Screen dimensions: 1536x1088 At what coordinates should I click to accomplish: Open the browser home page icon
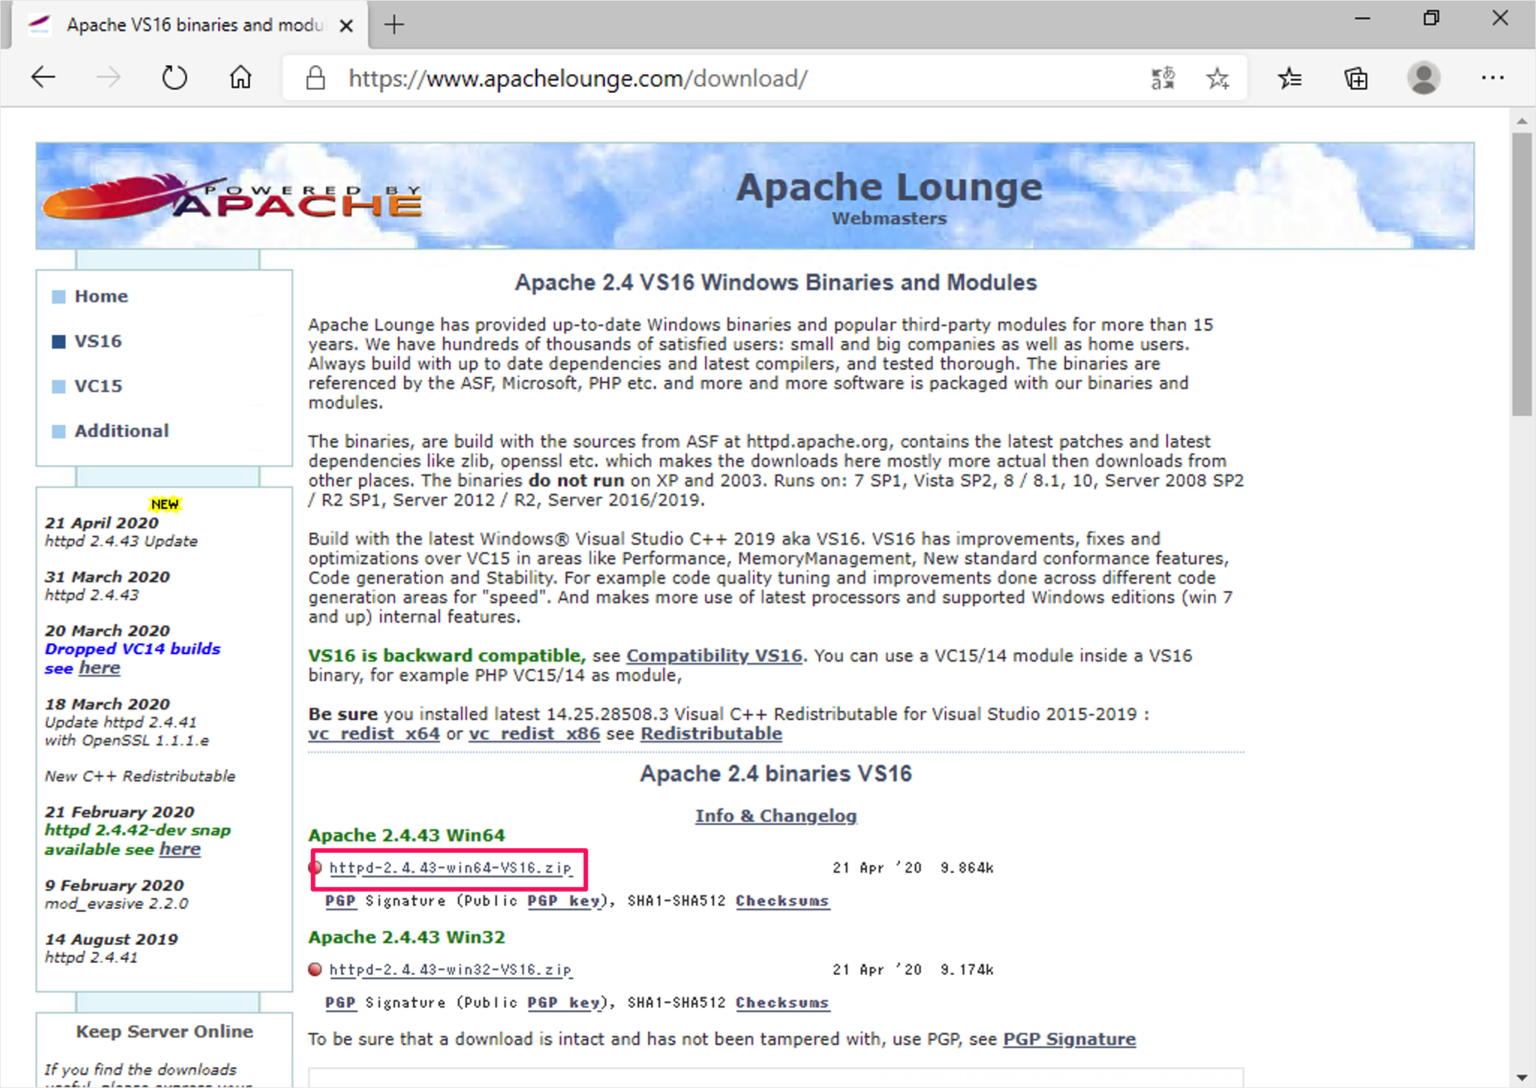(240, 77)
